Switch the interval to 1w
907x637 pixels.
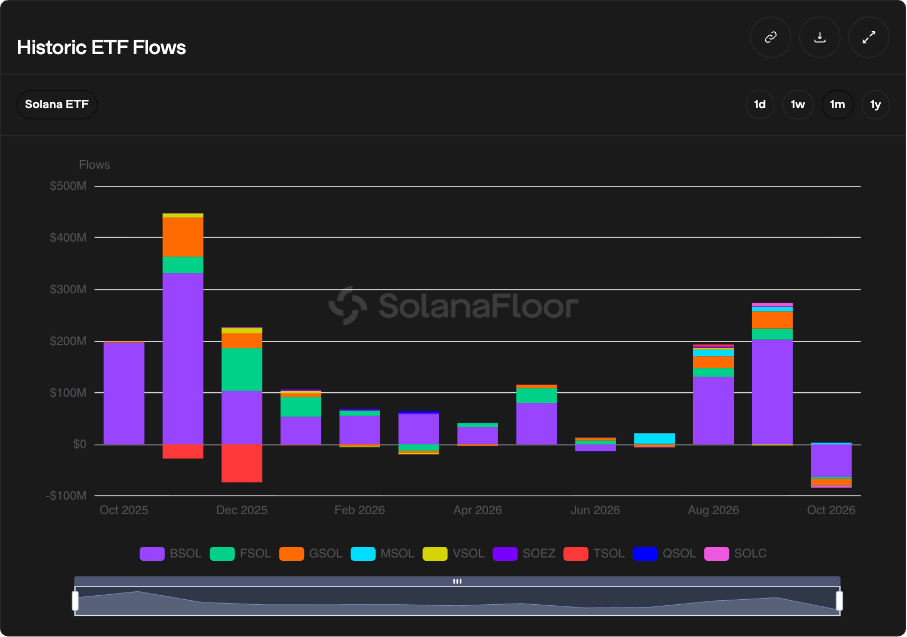pyautogui.click(x=798, y=105)
